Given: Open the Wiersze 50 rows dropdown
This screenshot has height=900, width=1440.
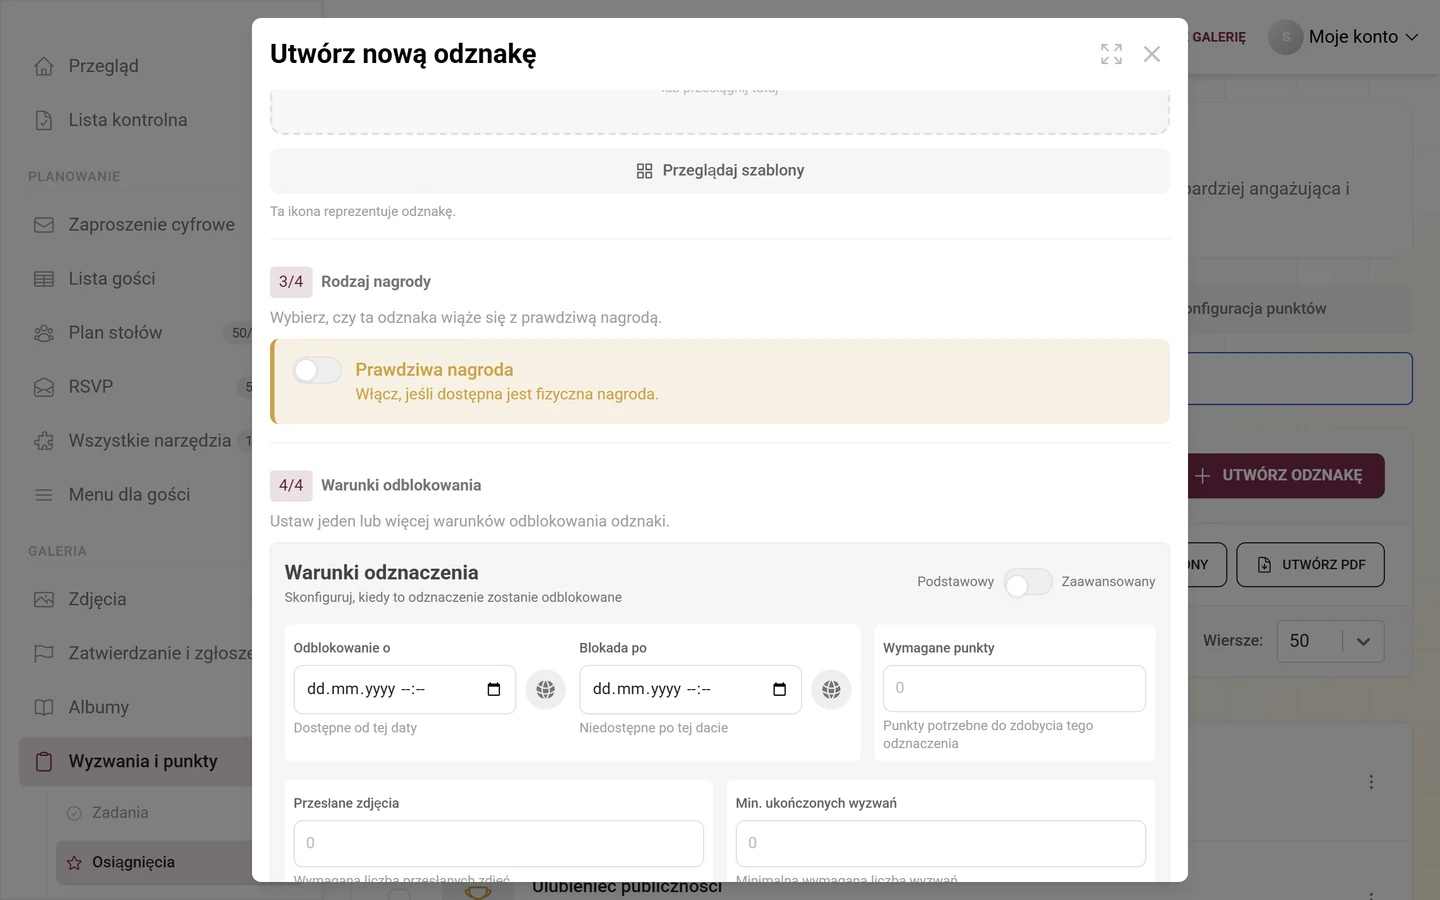Looking at the screenshot, I should click(1331, 641).
